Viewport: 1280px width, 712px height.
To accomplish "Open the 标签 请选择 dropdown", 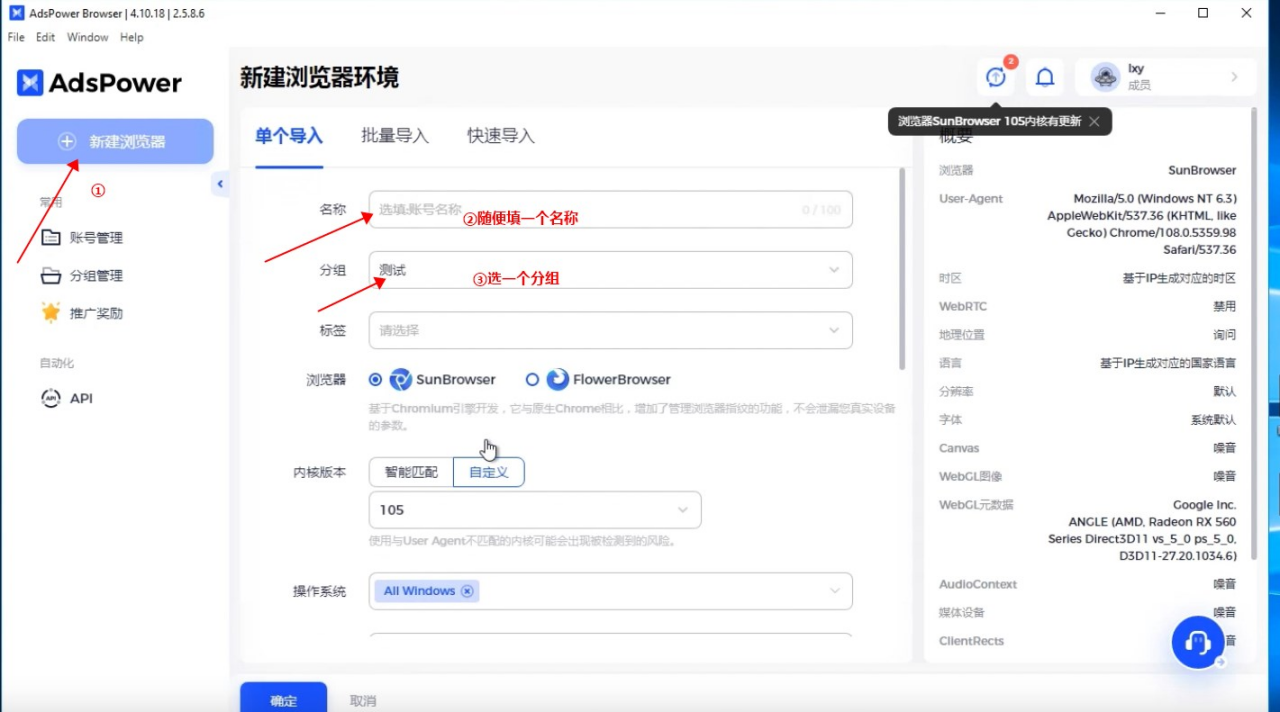I will [x=610, y=330].
